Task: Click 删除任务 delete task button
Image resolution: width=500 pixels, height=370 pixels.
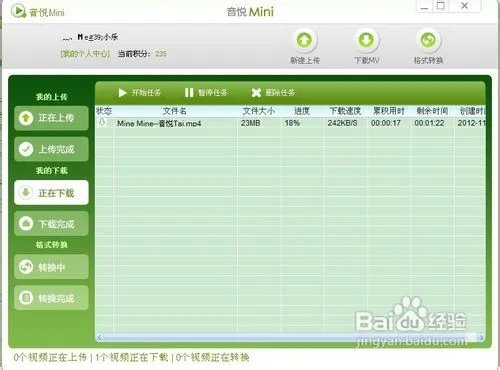Action: coord(273,92)
